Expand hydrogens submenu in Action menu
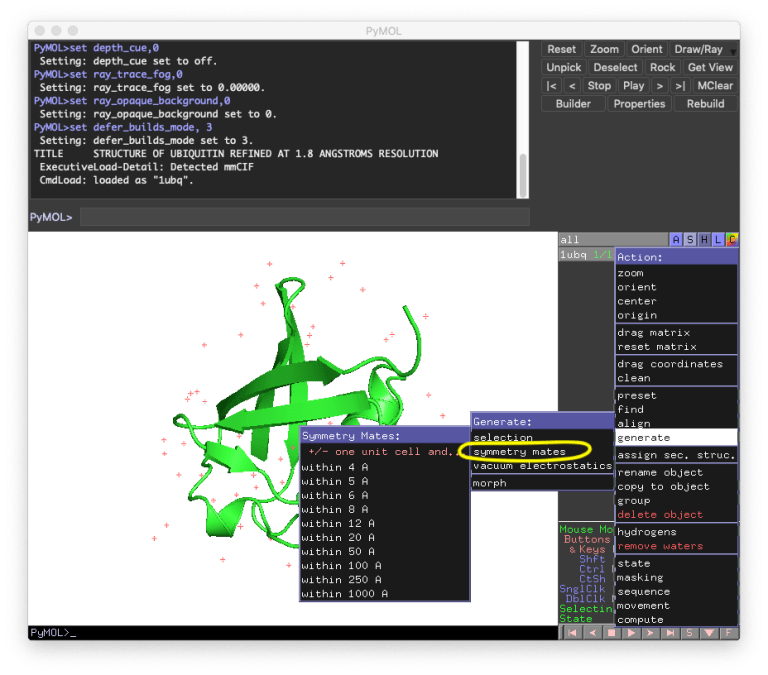 (676, 532)
